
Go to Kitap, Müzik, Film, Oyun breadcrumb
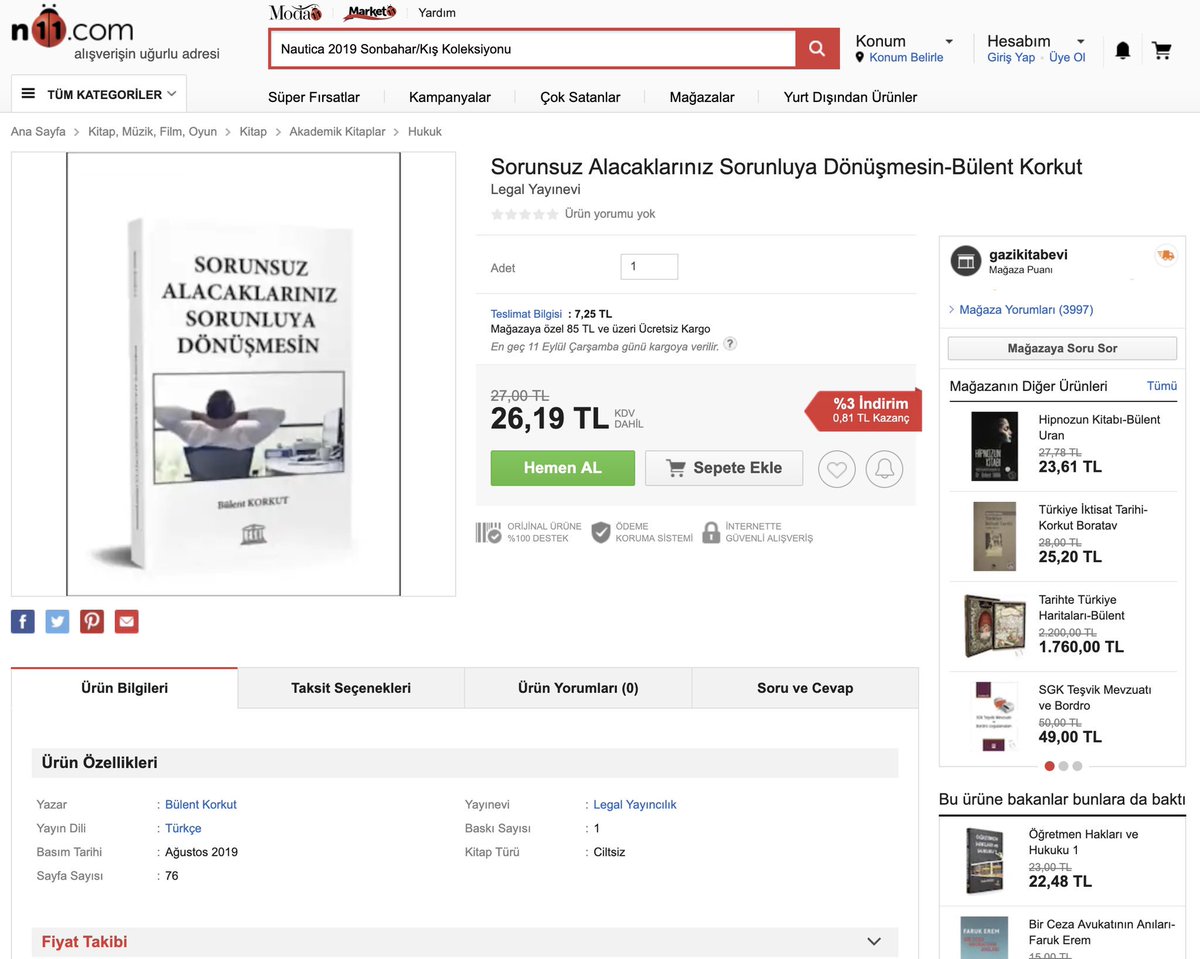(152, 131)
